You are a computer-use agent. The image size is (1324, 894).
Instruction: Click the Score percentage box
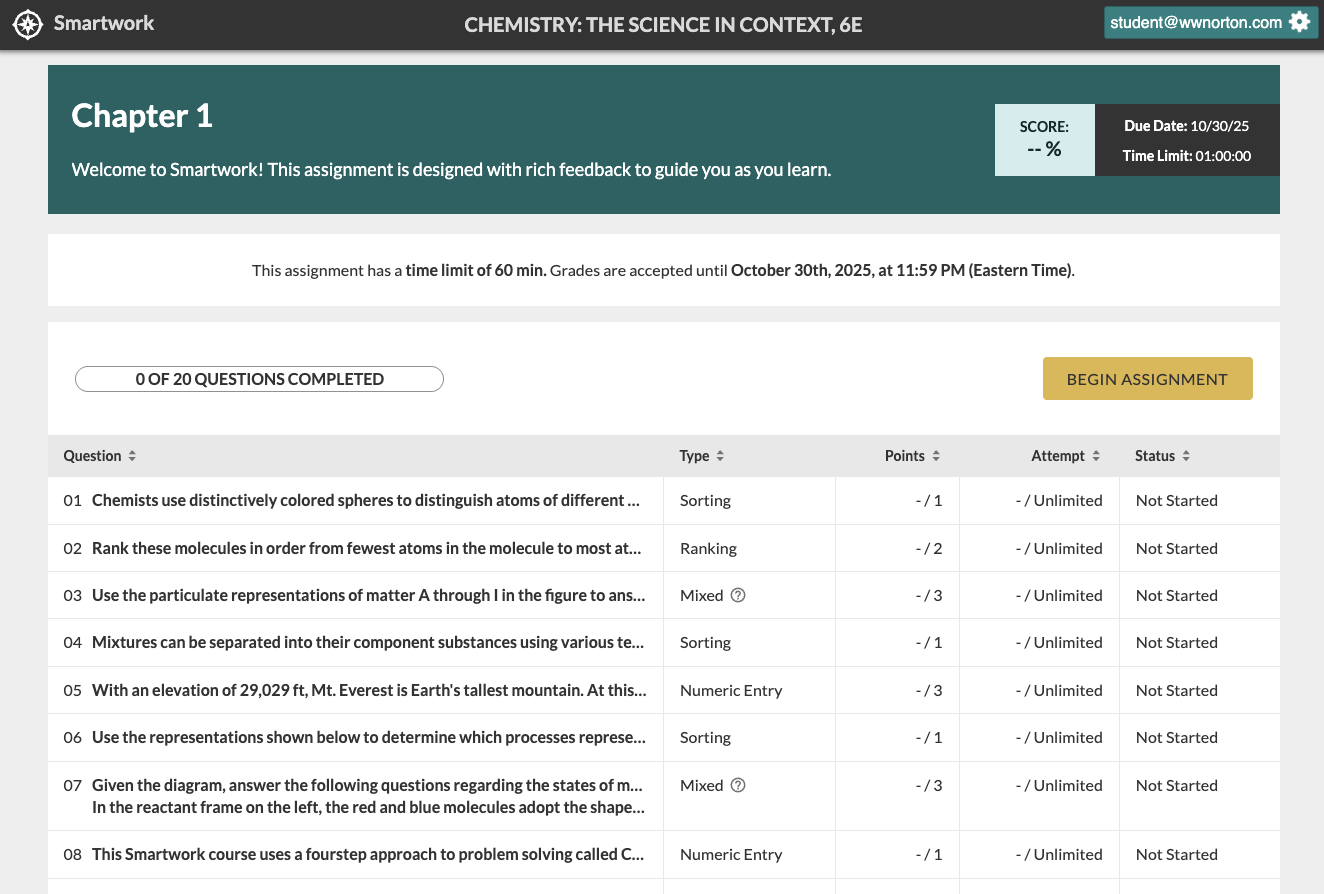[x=1044, y=140]
